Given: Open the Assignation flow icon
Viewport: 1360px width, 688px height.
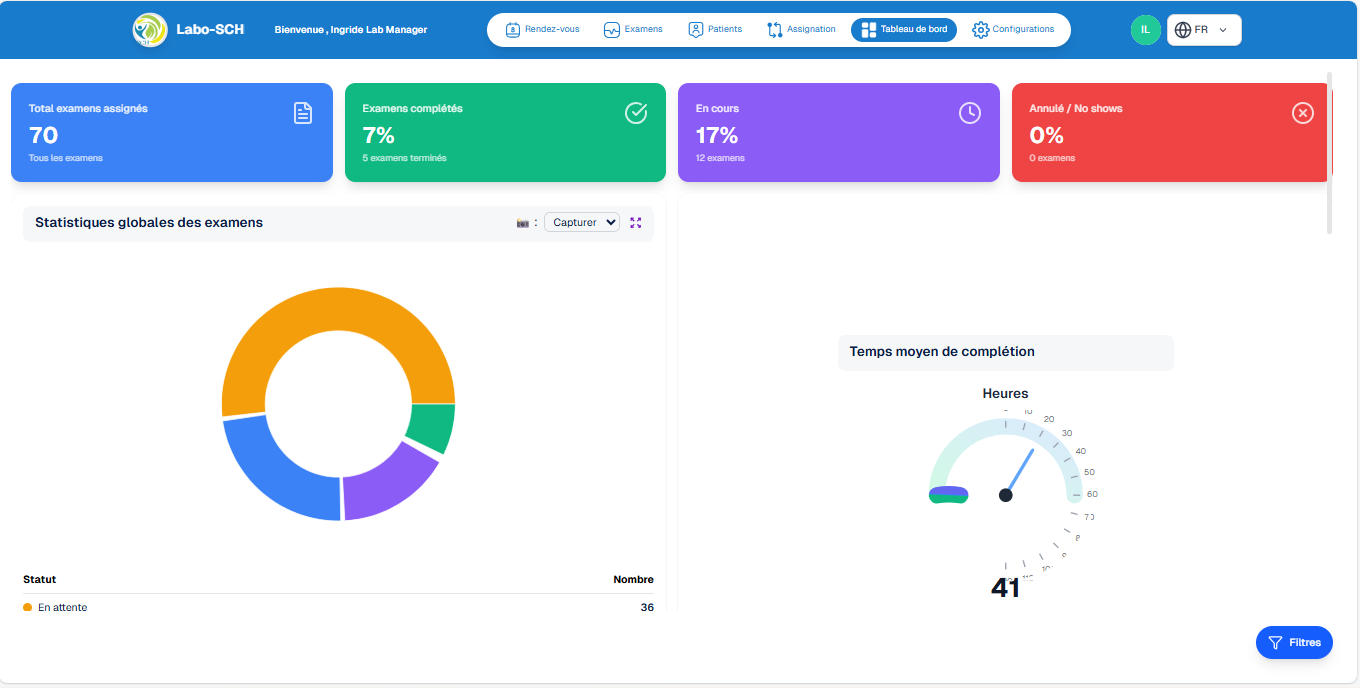Looking at the screenshot, I should (775, 29).
